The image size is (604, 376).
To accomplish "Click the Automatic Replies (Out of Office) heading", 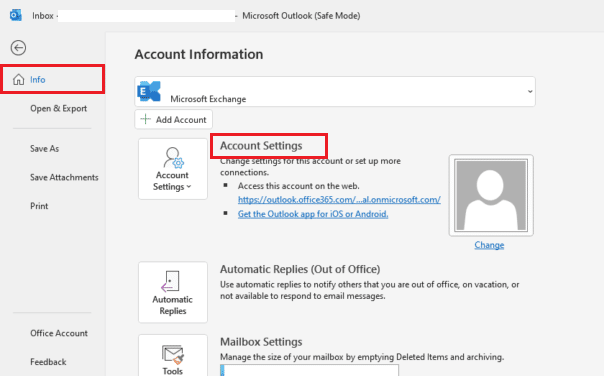I will click(x=300, y=269).
